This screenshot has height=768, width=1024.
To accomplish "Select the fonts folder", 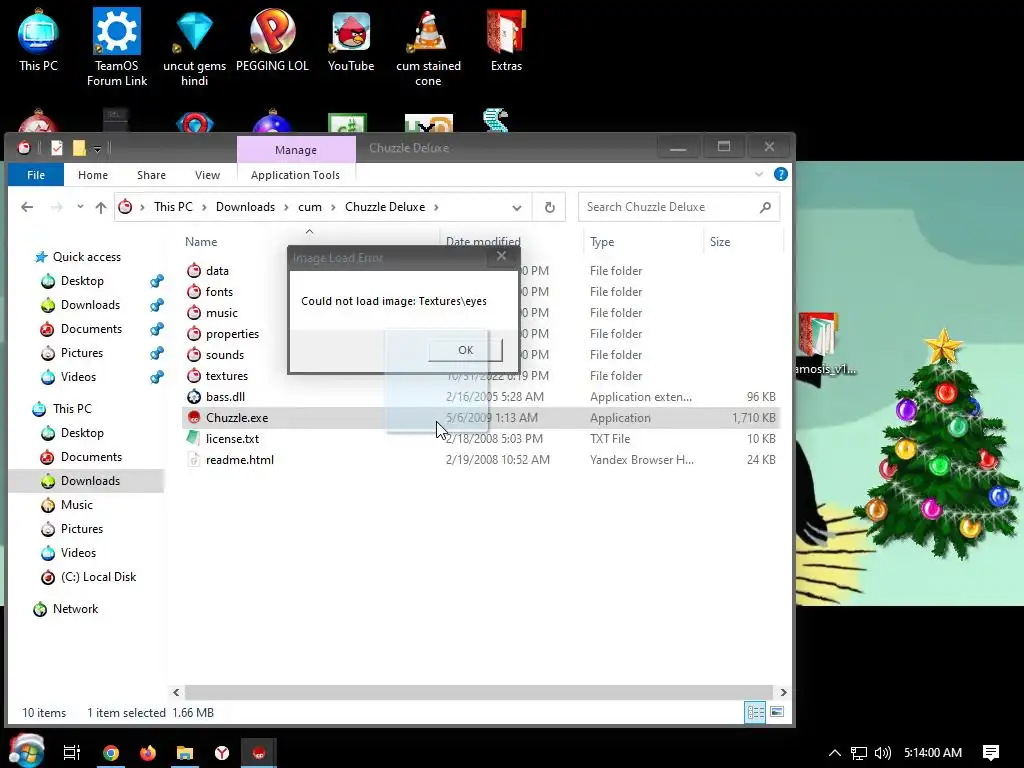I will (219, 291).
